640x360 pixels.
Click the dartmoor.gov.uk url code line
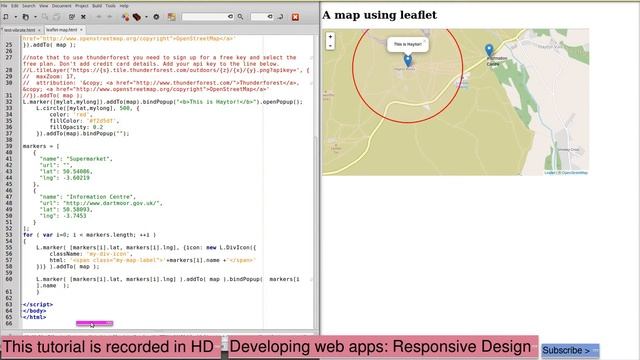tap(101, 203)
